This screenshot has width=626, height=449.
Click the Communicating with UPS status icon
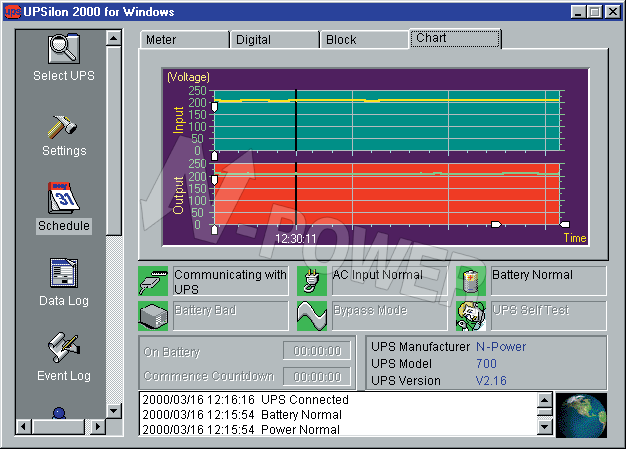click(x=154, y=281)
